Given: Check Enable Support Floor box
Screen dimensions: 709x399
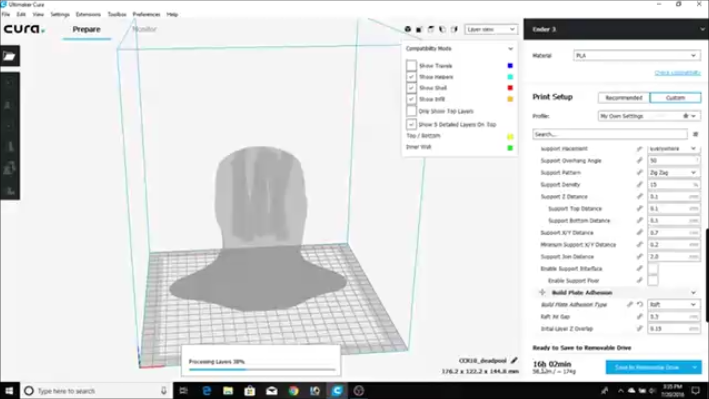Looking at the screenshot, I should [652, 280].
